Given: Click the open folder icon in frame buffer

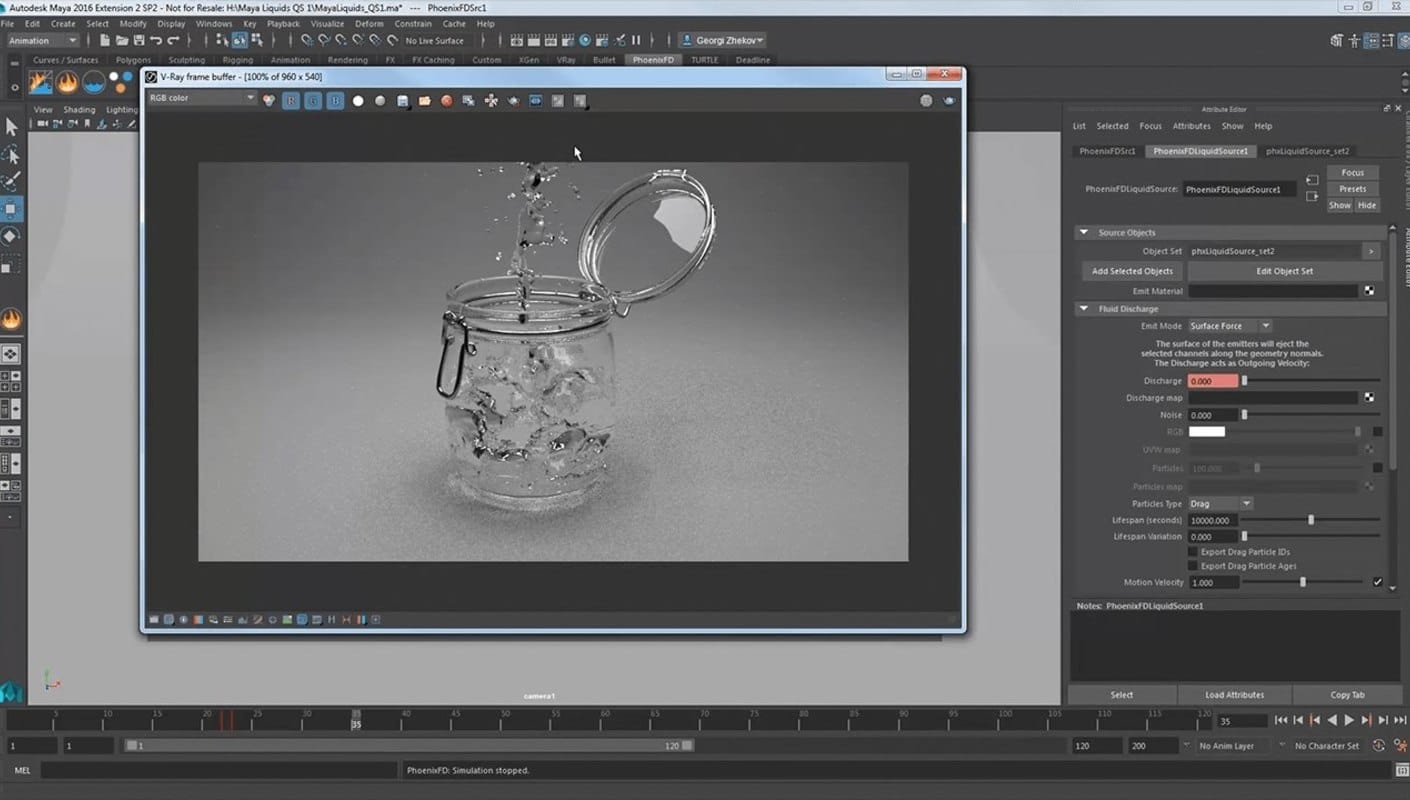Looking at the screenshot, I should coord(425,101).
